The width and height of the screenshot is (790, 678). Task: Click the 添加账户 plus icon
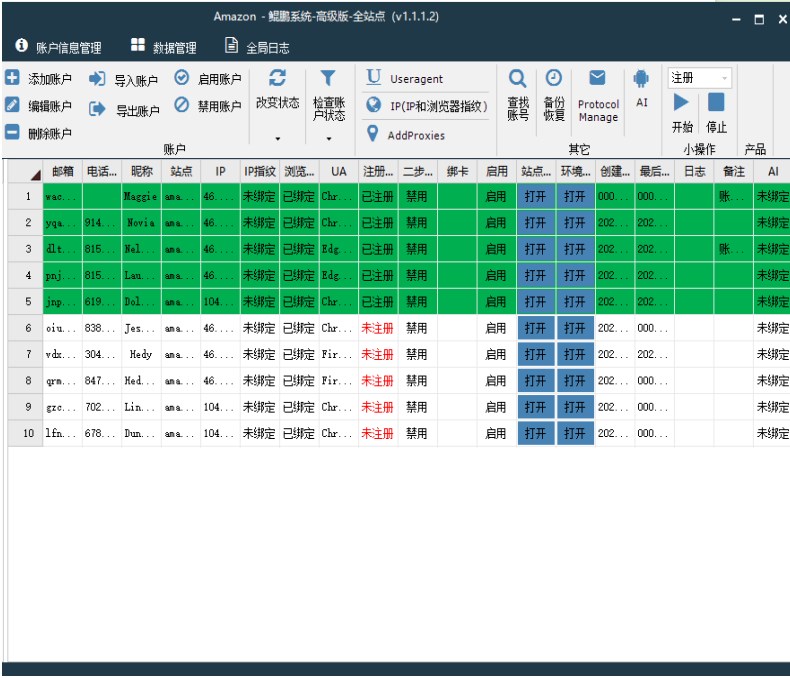click(12, 78)
